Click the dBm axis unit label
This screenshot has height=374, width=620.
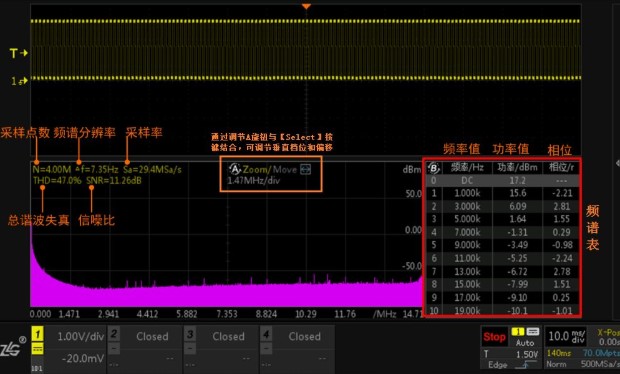[x=412, y=170]
